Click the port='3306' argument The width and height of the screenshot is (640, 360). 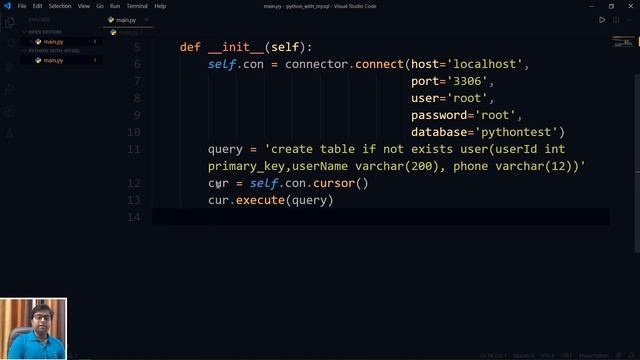[449, 81]
